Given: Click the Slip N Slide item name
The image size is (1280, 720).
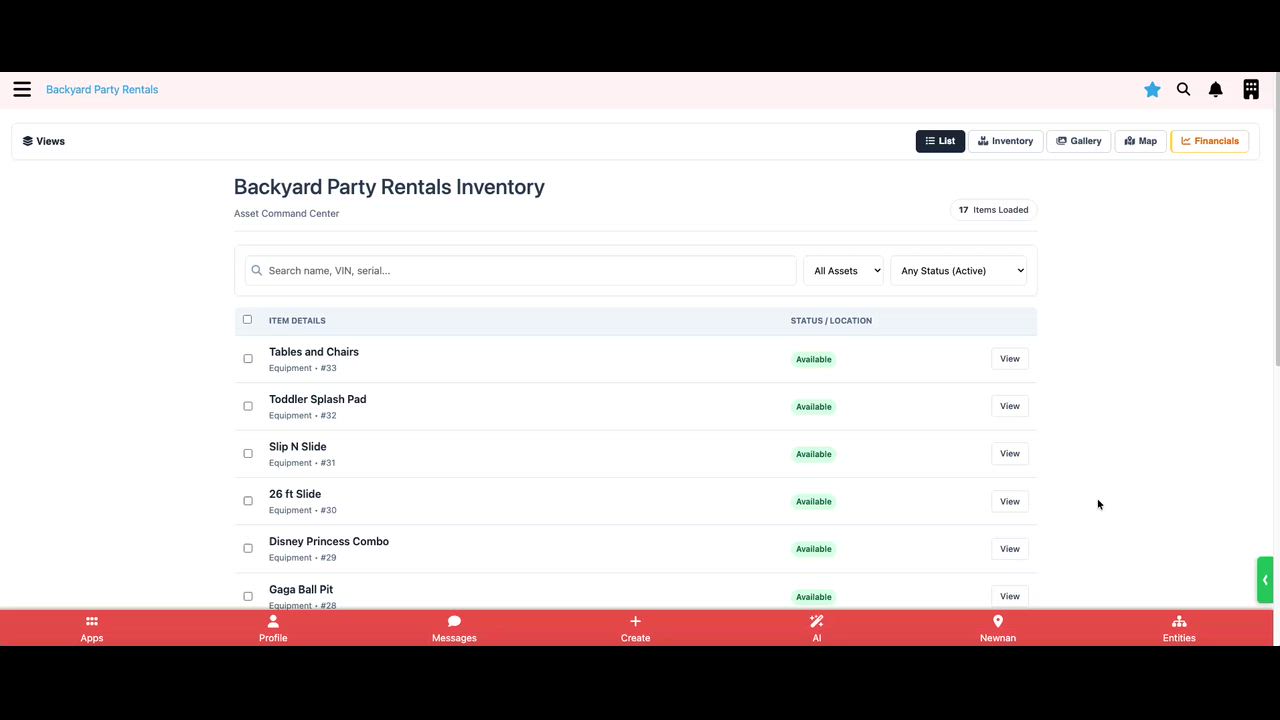Looking at the screenshot, I should point(297,447).
